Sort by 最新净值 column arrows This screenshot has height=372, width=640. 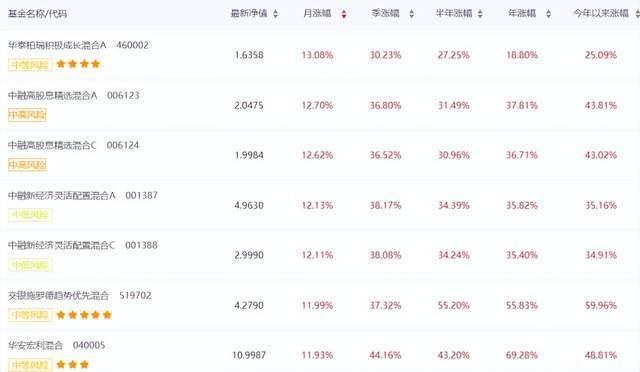pos(276,14)
